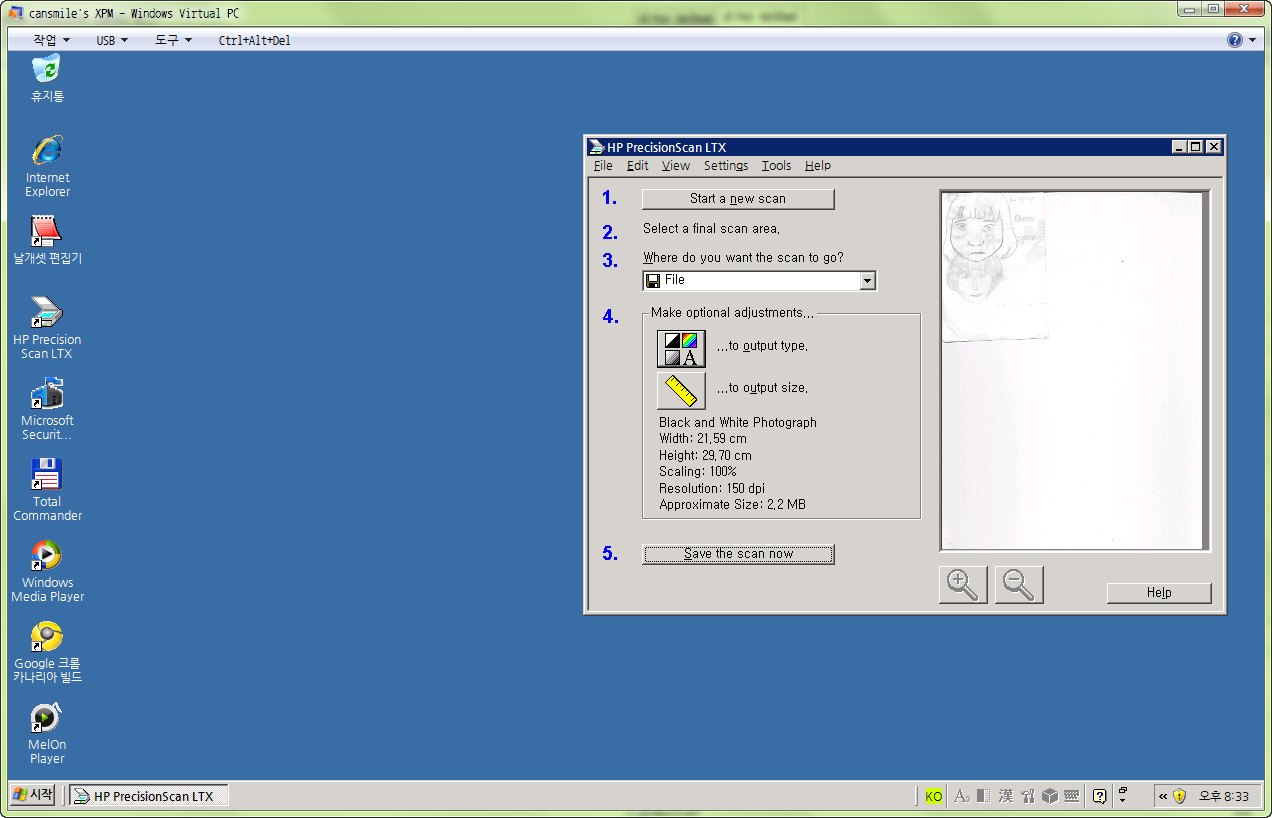This screenshot has width=1272, height=818.
Task: Click the 시작 Start button
Action: click(33, 795)
